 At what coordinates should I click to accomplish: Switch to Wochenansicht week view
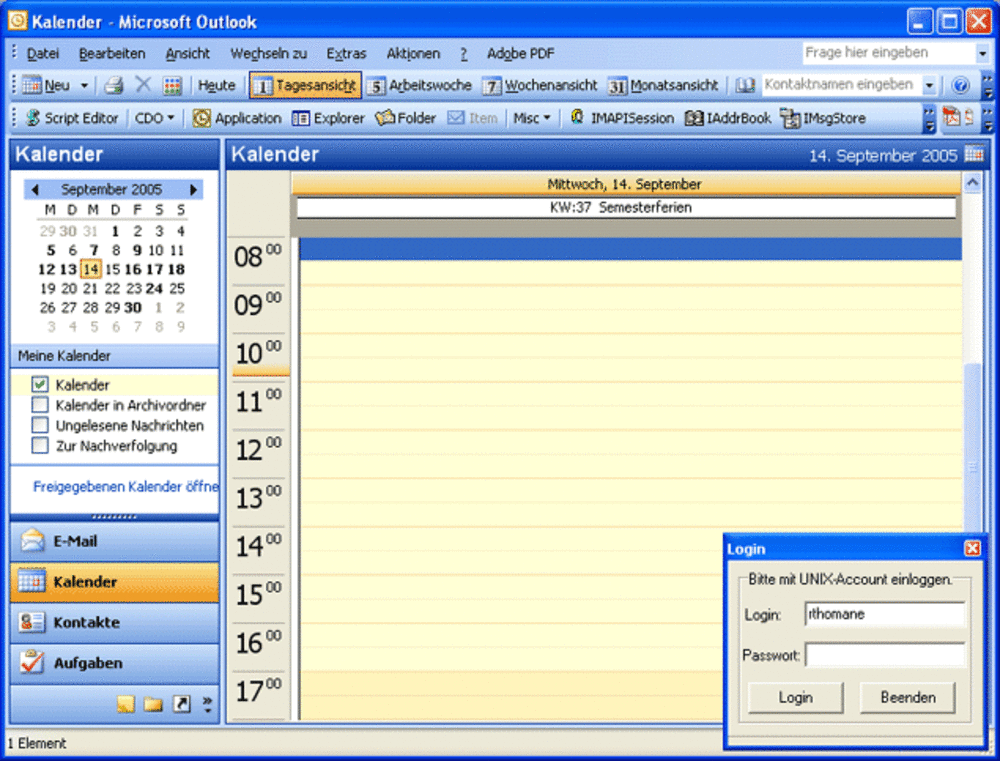tap(540, 85)
